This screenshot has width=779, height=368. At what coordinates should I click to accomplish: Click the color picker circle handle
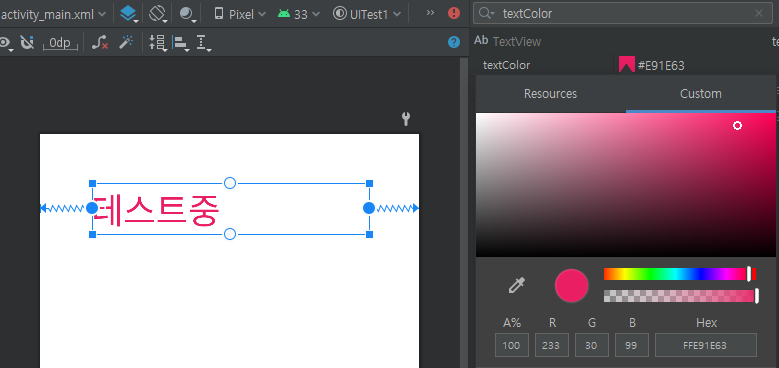pyautogui.click(x=737, y=126)
